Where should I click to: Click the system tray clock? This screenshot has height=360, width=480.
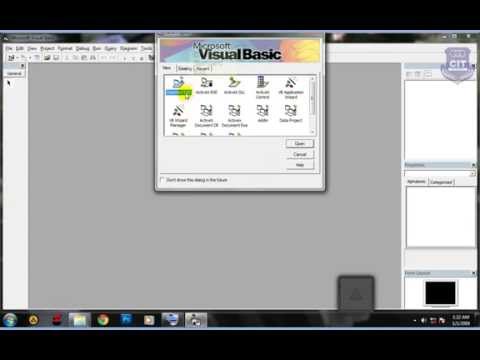[461, 320]
